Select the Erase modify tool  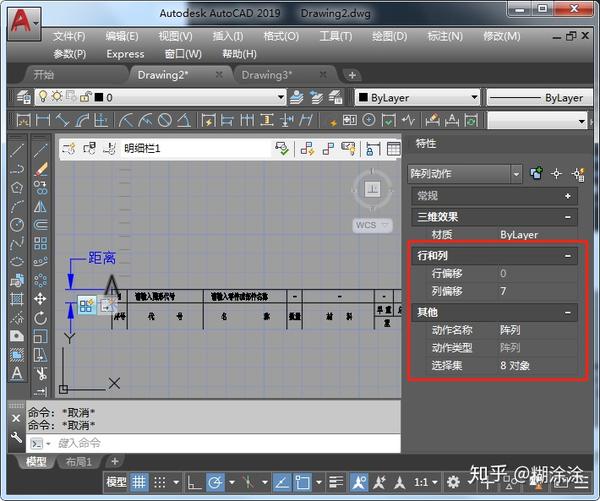40,169
